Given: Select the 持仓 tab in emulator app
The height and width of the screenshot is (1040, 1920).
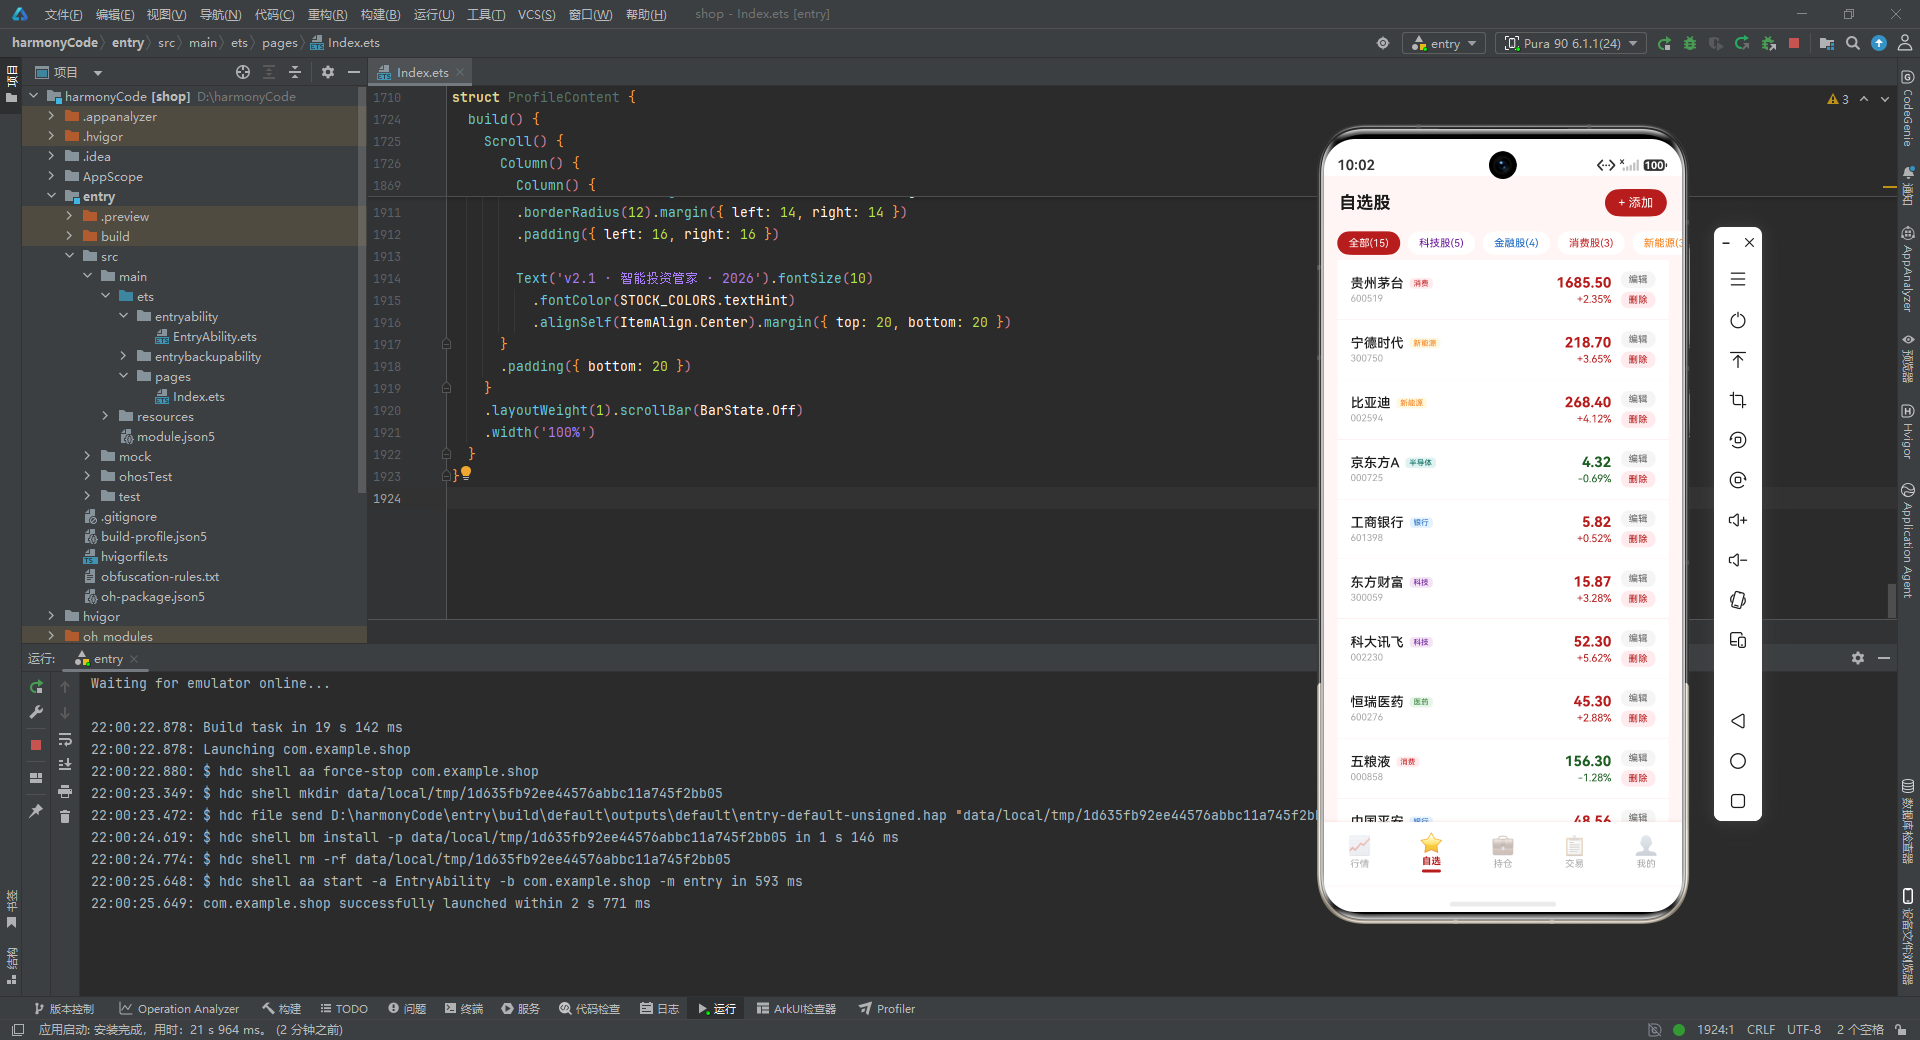Looking at the screenshot, I should tap(1502, 851).
